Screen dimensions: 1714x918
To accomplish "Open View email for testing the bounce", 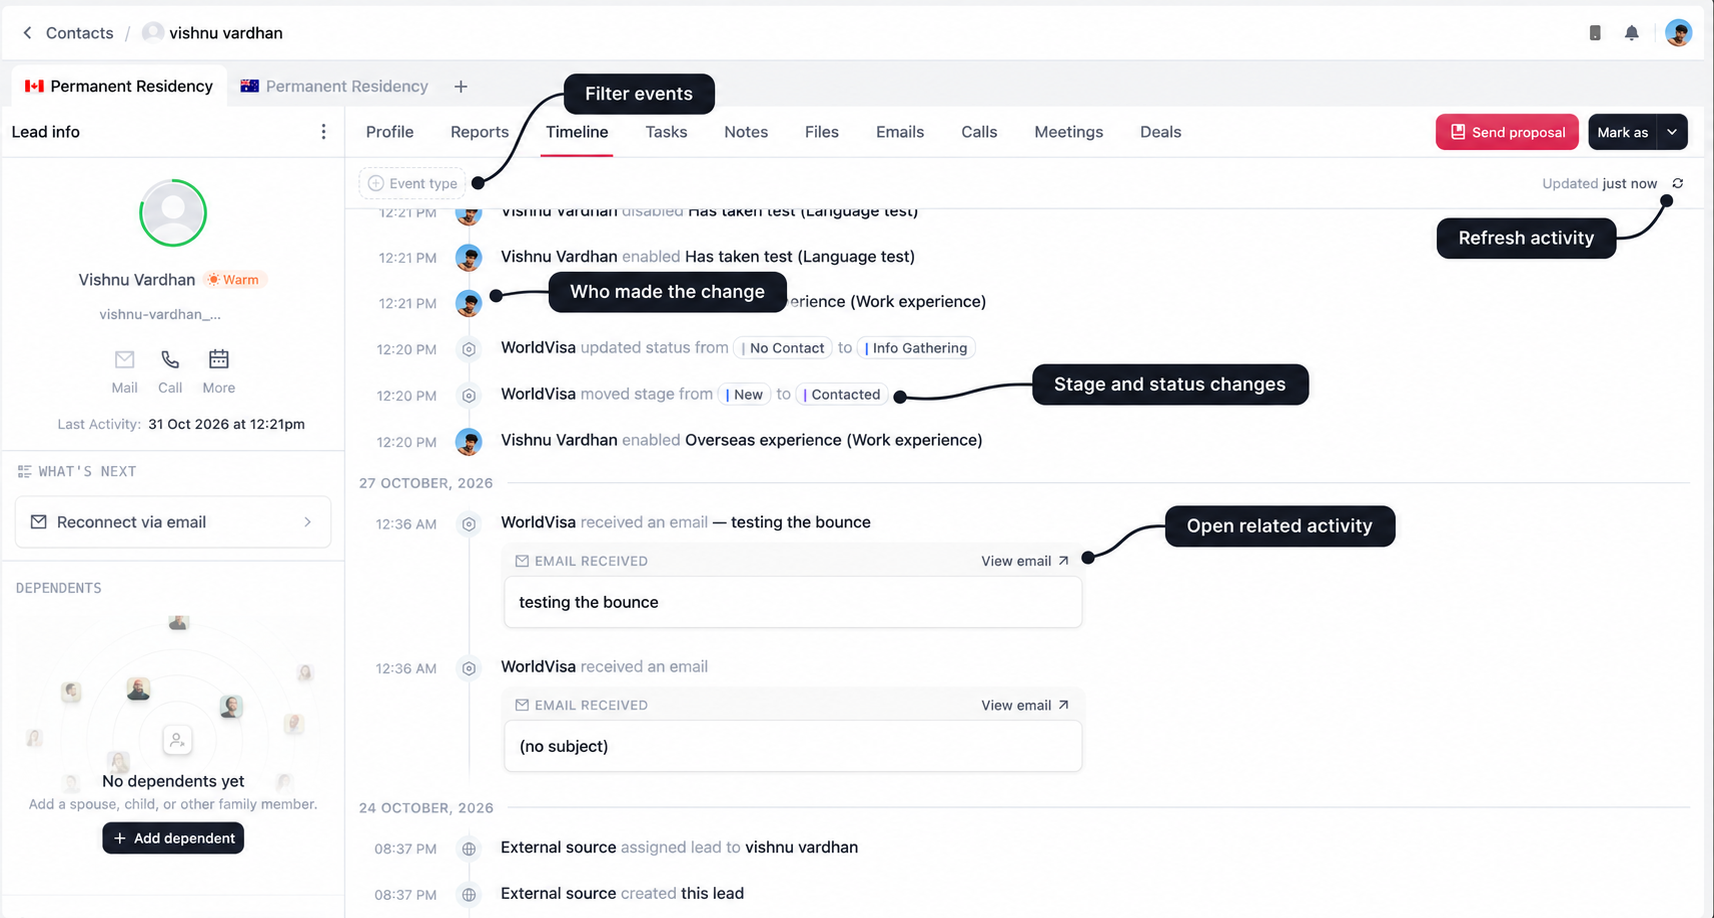I will click(1025, 561).
